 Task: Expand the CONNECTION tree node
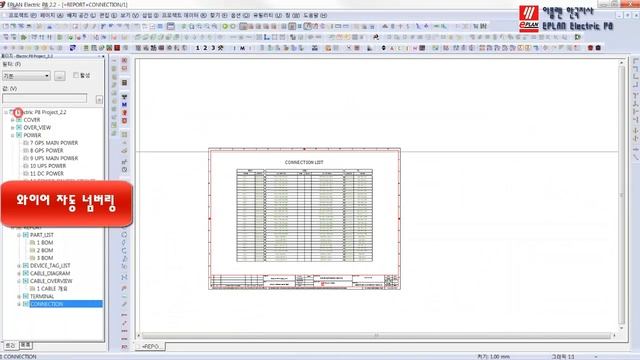19,304
